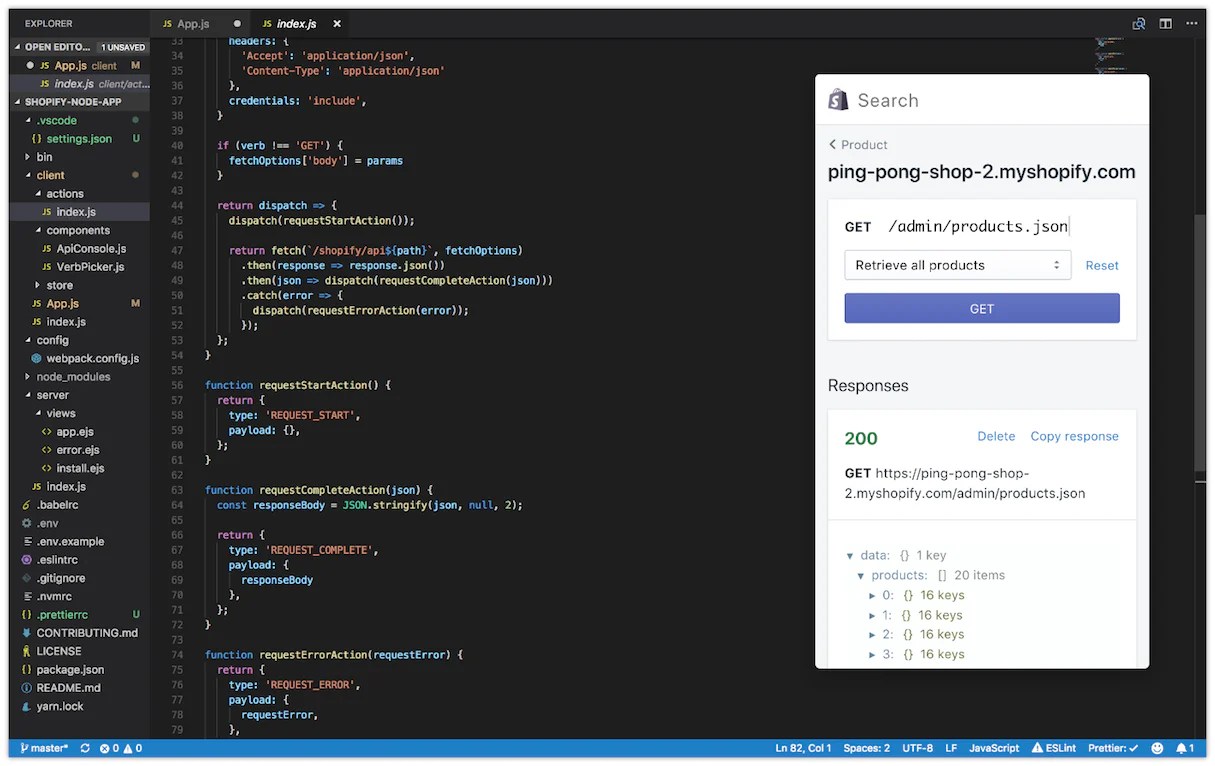1215x766 pixels.
Task: Click the split editor icon
Action: tap(1165, 23)
